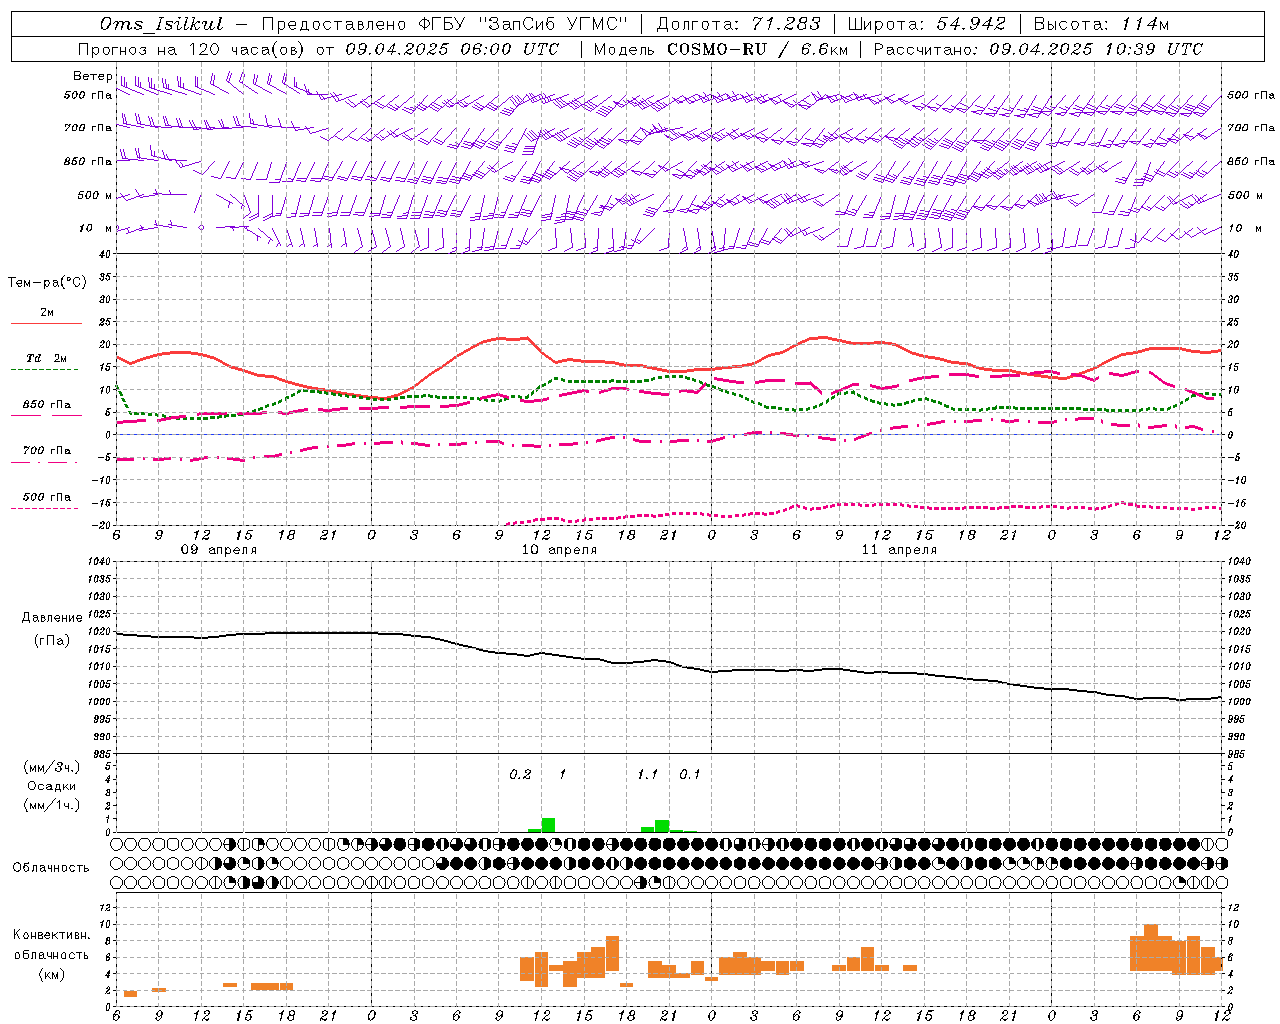Image resolution: width=1280 pixels, height=1024 pixels.
Task: Click the '700 гПа' temperature legend entry
Action: pos(46,451)
